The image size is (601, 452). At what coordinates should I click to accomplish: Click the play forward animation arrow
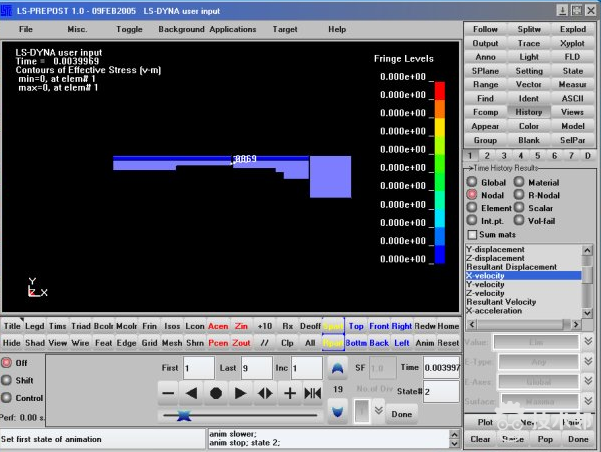click(x=240, y=393)
